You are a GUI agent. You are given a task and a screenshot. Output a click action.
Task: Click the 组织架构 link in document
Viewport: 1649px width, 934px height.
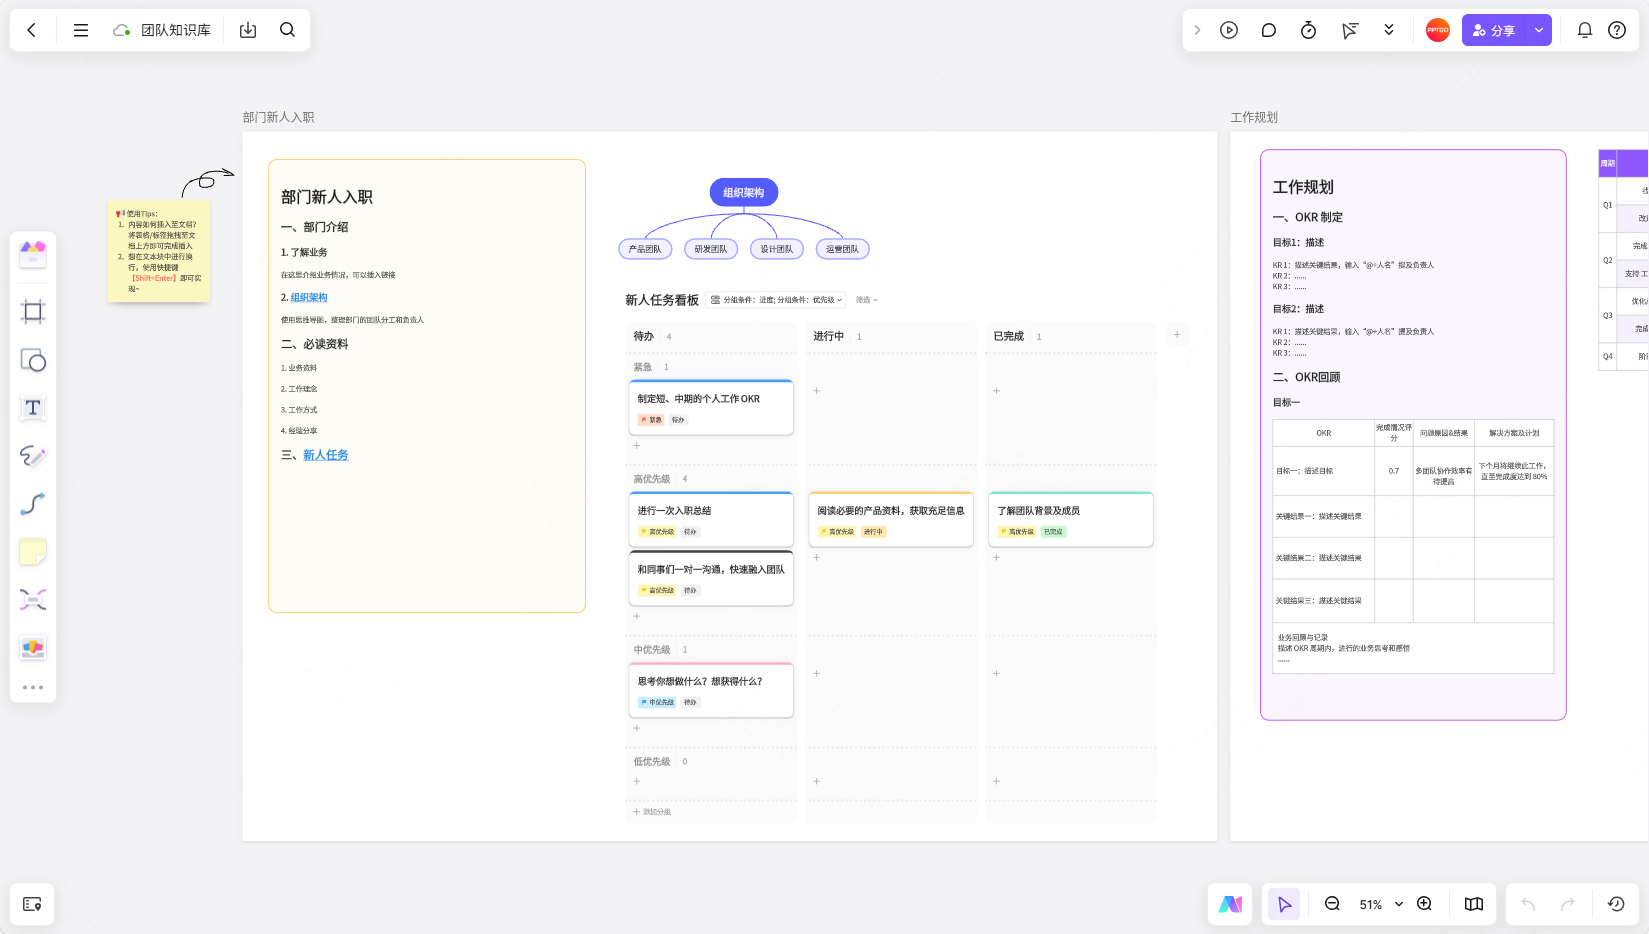309,298
